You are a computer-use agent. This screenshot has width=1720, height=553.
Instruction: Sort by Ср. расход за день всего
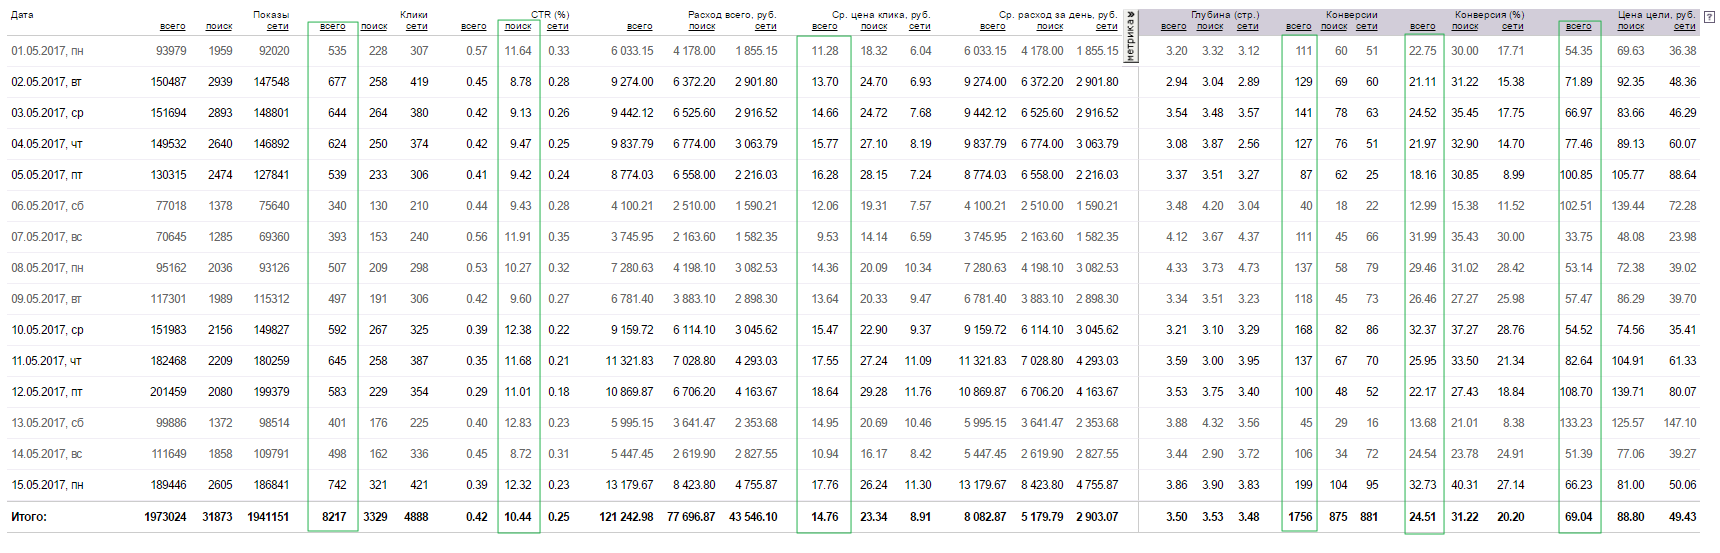993,27
